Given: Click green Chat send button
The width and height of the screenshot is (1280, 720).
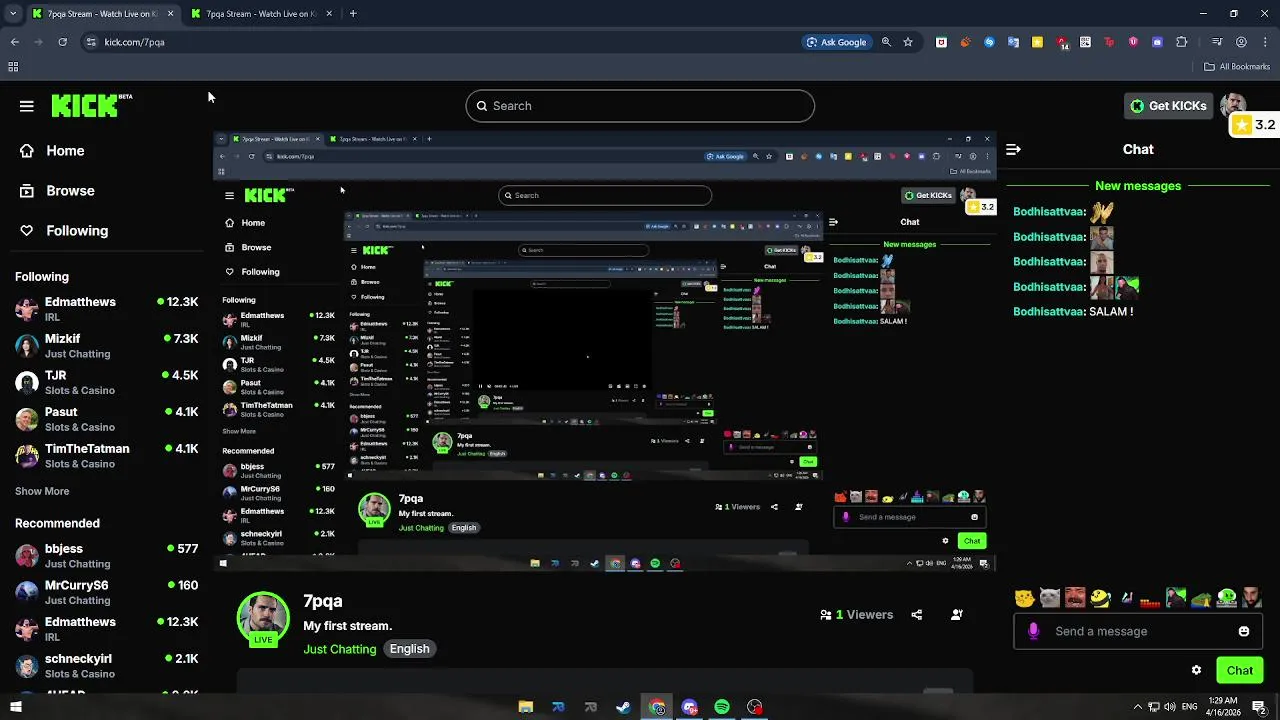Looking at the screenshot, I should tap(1240, 670).
